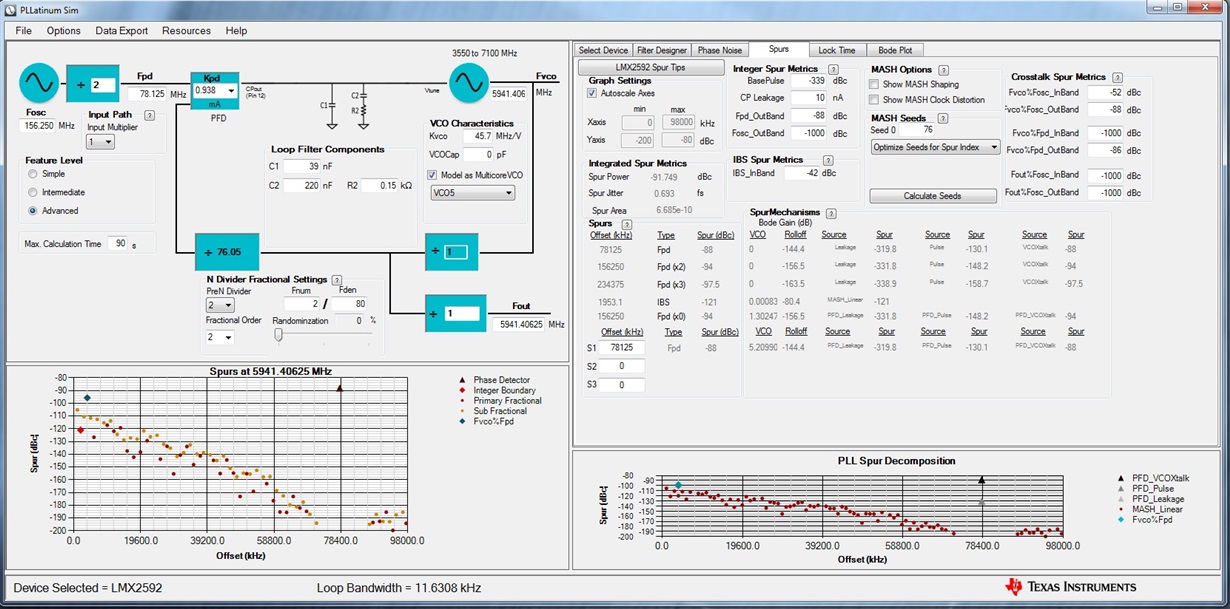Click Integer Boundary legend entry
This screenshot has width=1230, height=609.
point(498,390)
